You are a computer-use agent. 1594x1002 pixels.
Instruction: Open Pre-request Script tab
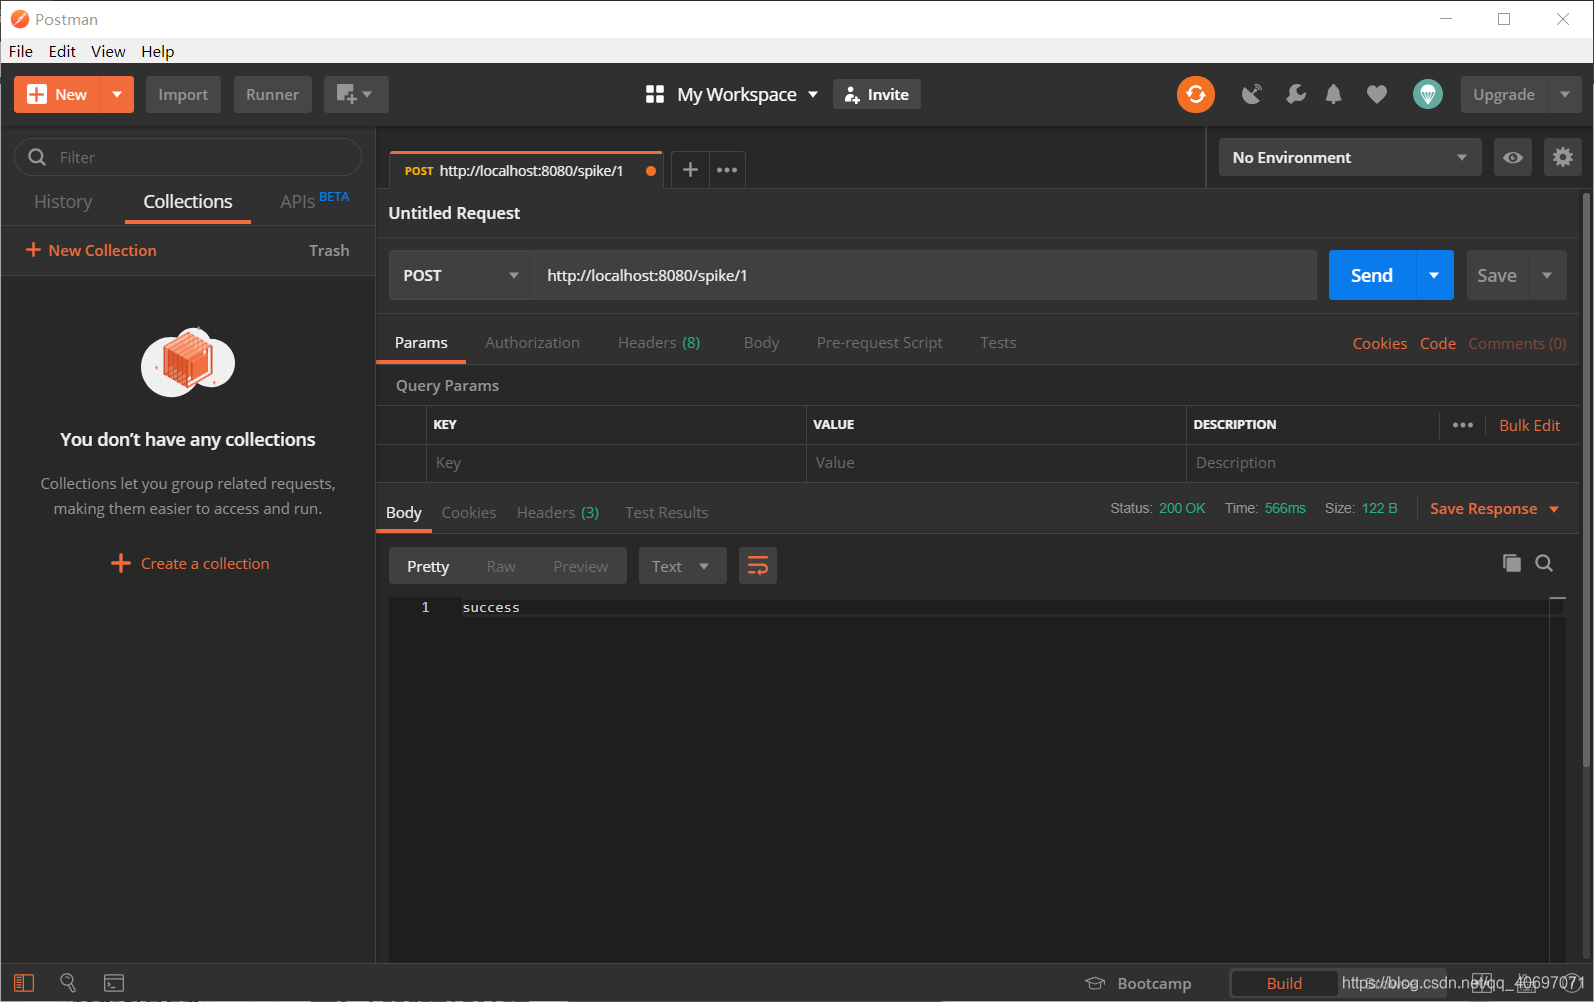(879, 342)
